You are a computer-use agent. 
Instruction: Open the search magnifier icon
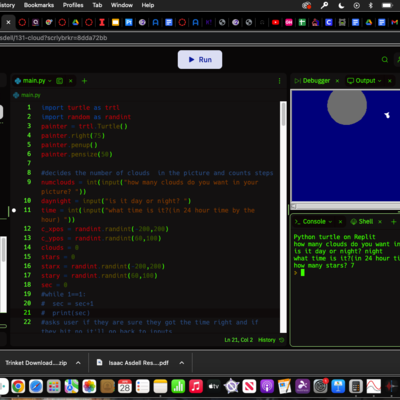[385, 59]
